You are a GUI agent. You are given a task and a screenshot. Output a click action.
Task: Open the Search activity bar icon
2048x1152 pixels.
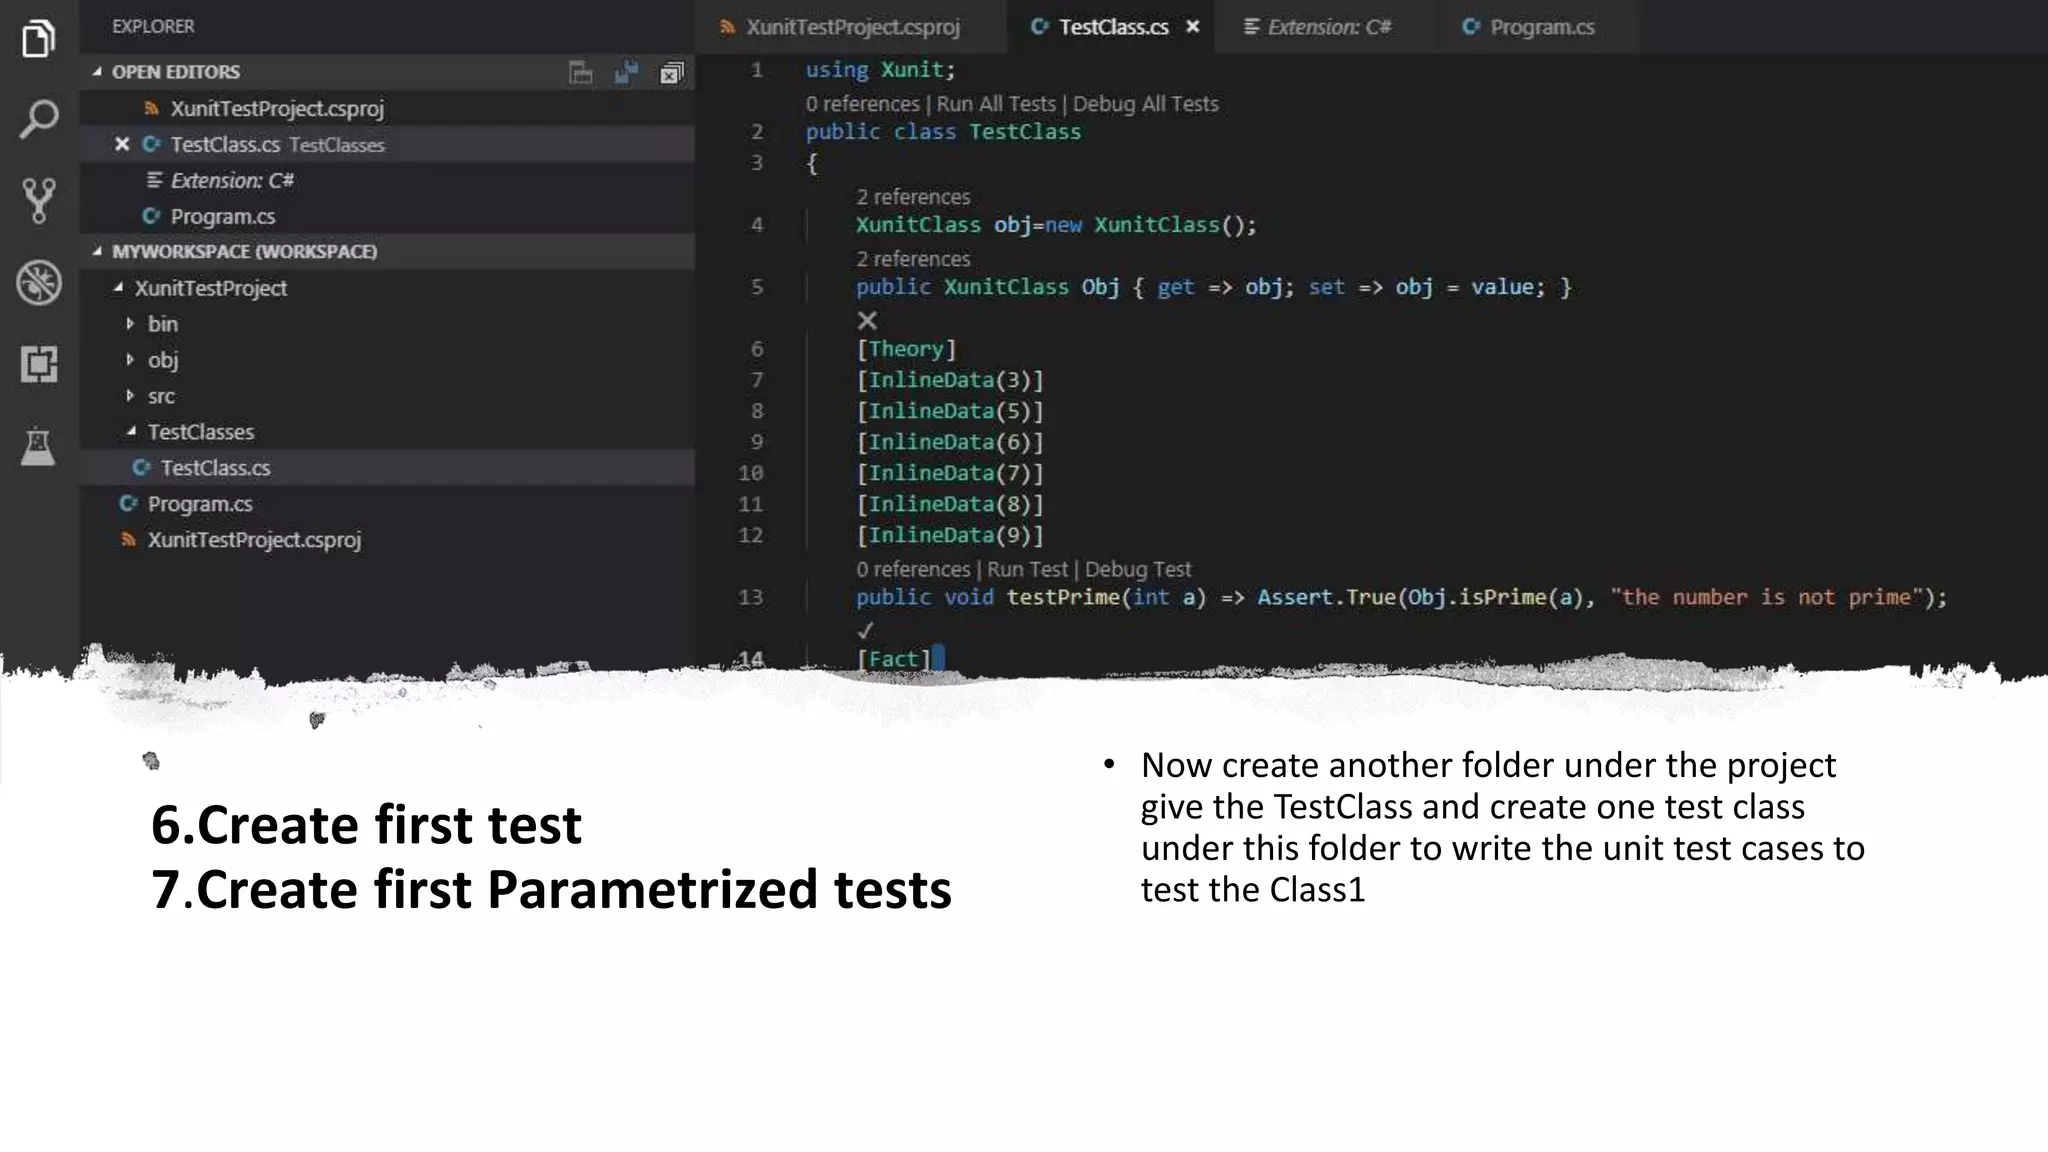click(x=38, y=120)
